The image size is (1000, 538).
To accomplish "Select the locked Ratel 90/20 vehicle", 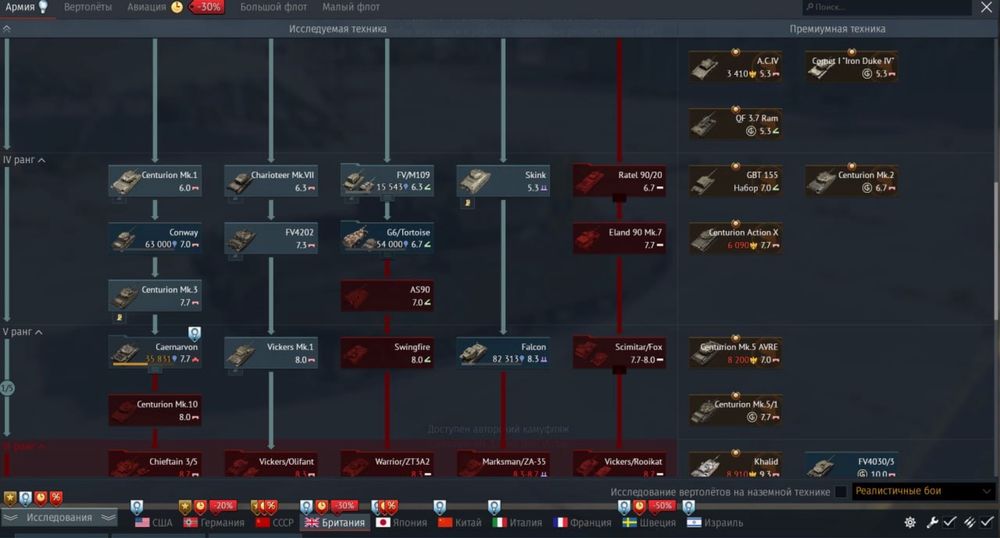I will (x=619, y=180).
